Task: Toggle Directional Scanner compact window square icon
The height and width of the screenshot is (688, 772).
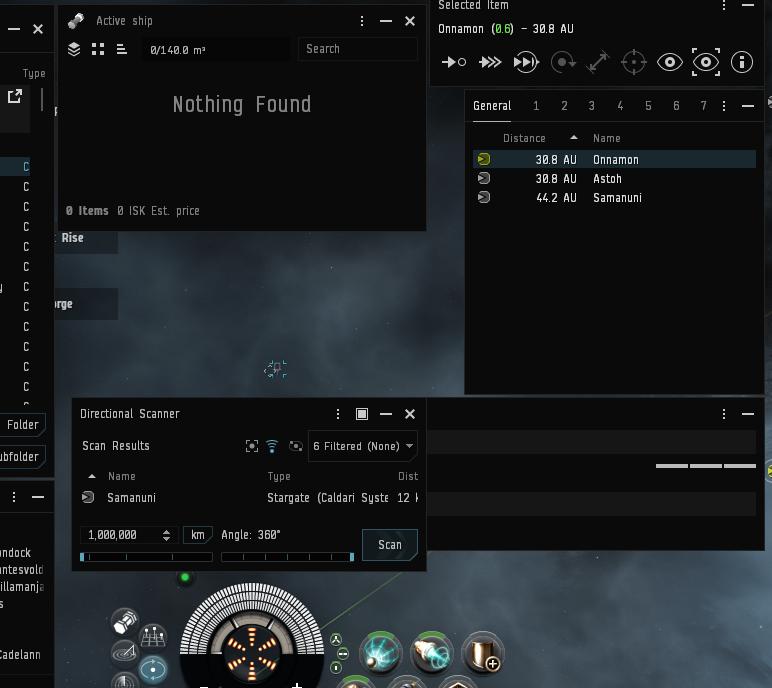Action: [x=362, y=414]
